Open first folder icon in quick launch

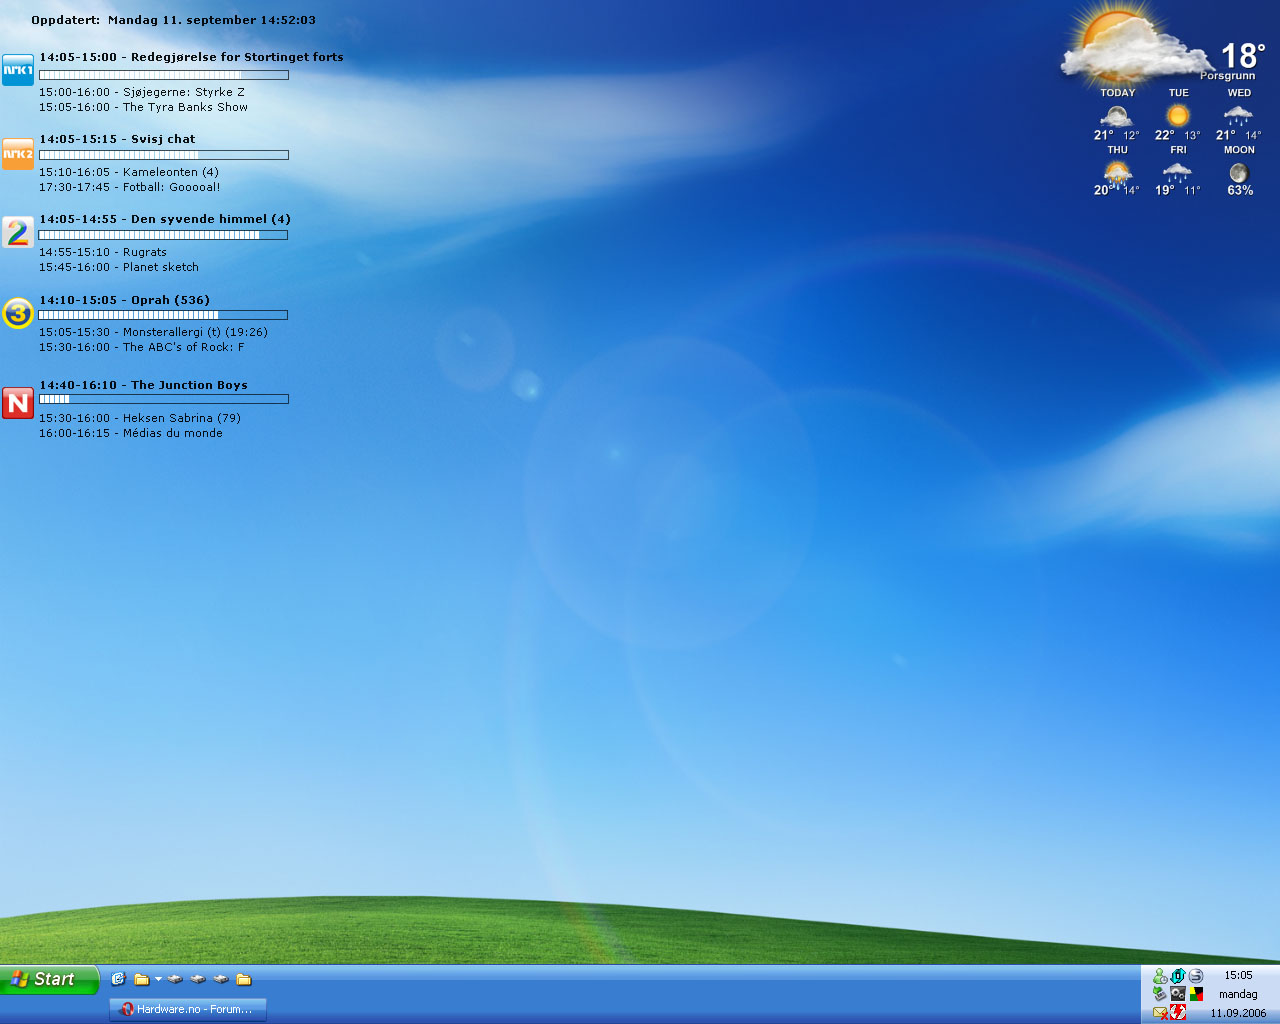[142, 979]
